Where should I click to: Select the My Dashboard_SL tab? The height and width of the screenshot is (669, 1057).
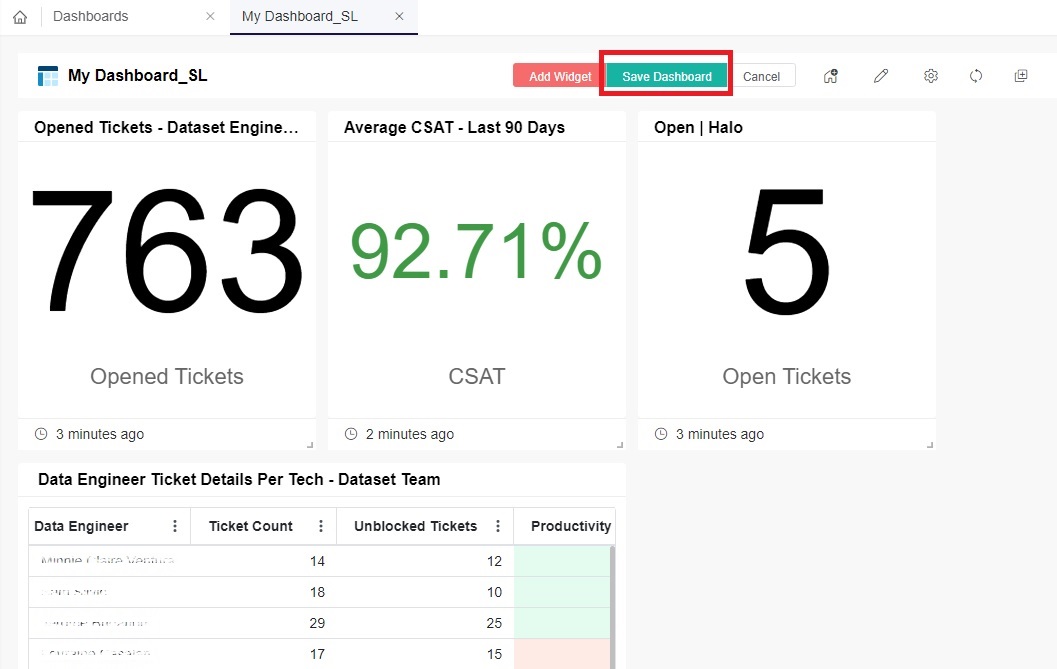pyautogui.click(x=300, y=16)
